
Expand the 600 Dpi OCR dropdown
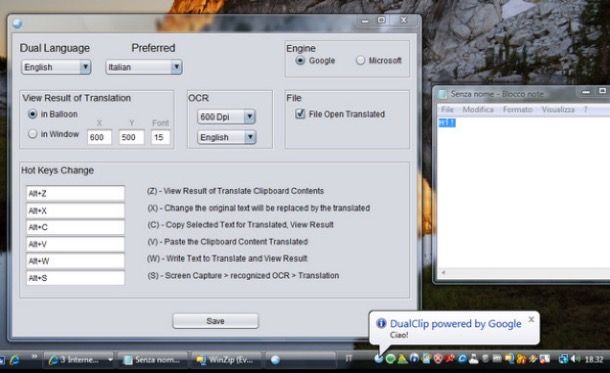coord(226,117)
